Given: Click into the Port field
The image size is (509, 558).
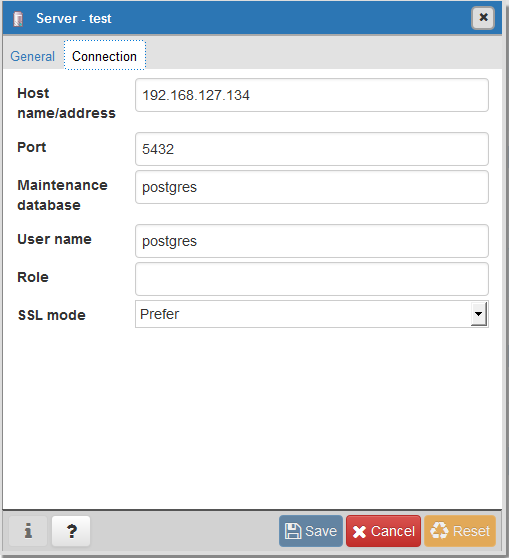Looking at the screenshot, I should point(312,149).
